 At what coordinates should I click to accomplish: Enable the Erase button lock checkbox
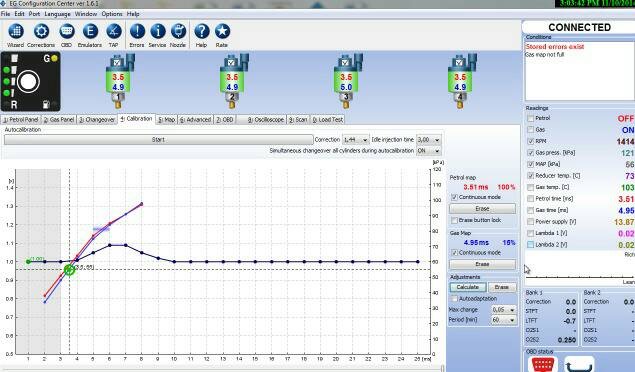[x=454, y=220]
